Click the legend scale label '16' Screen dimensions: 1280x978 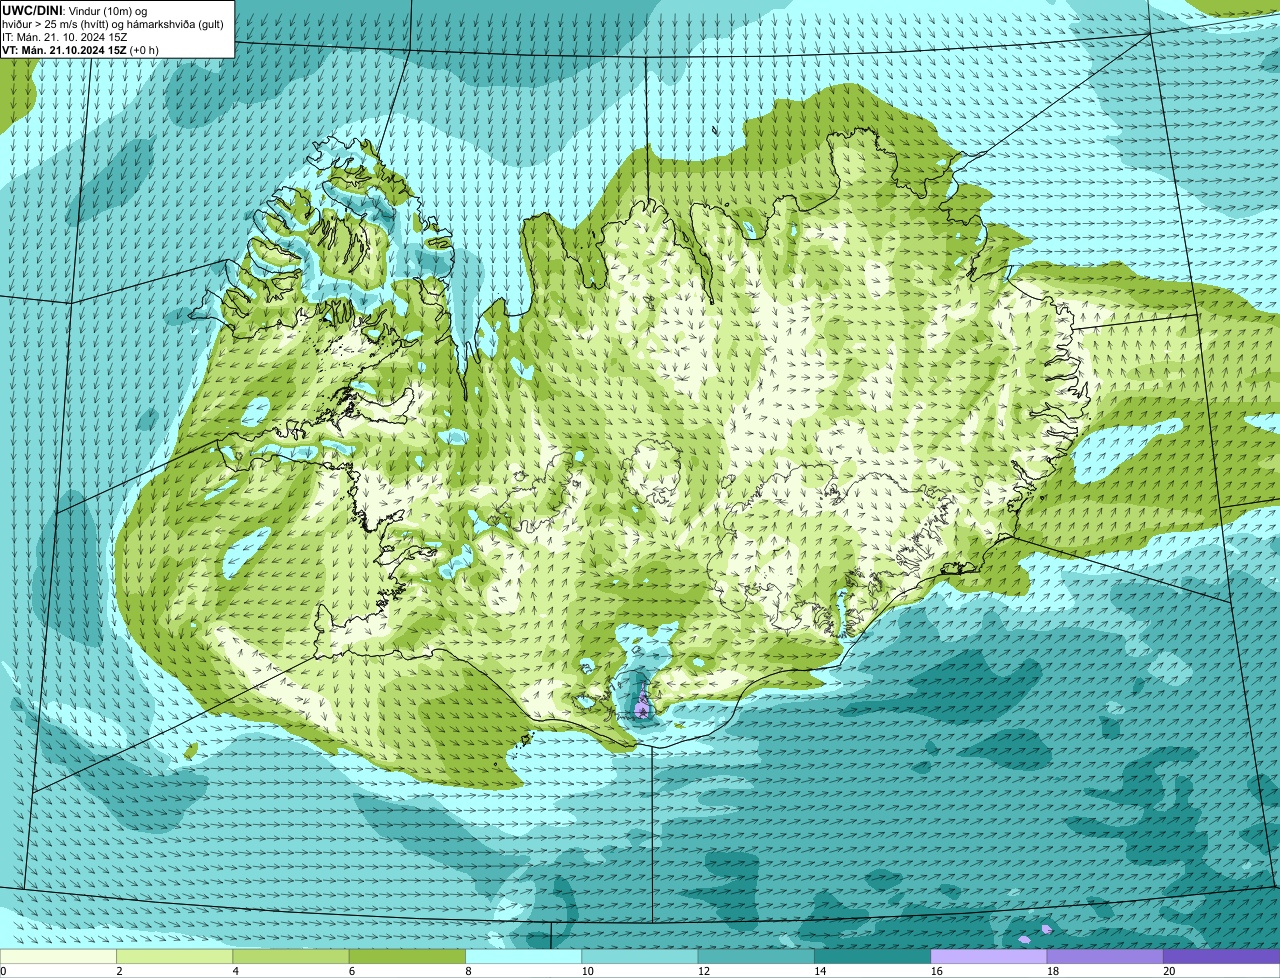pos(936,971)
